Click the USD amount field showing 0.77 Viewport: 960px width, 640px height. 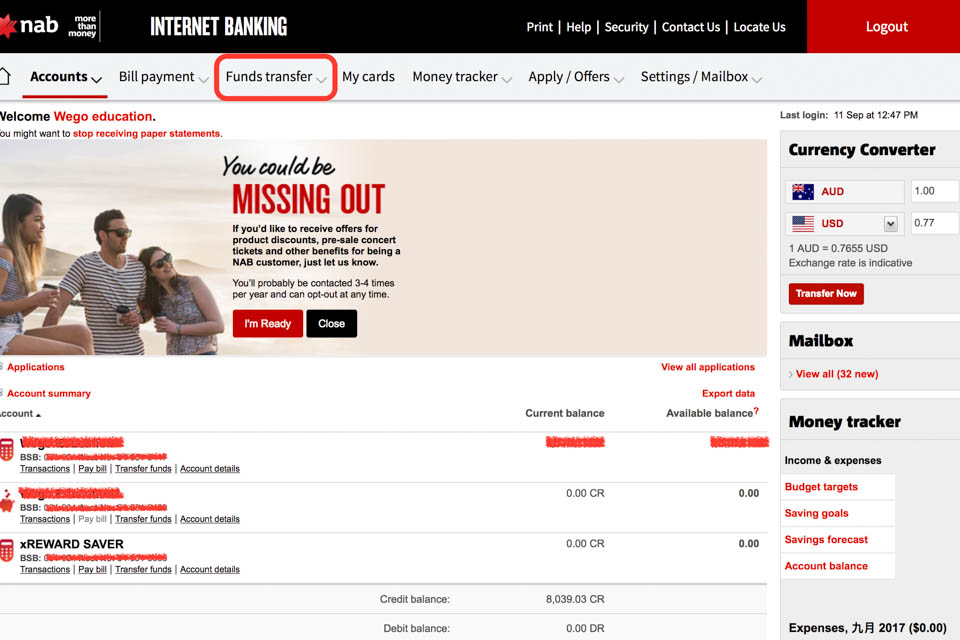coord(934,223)
